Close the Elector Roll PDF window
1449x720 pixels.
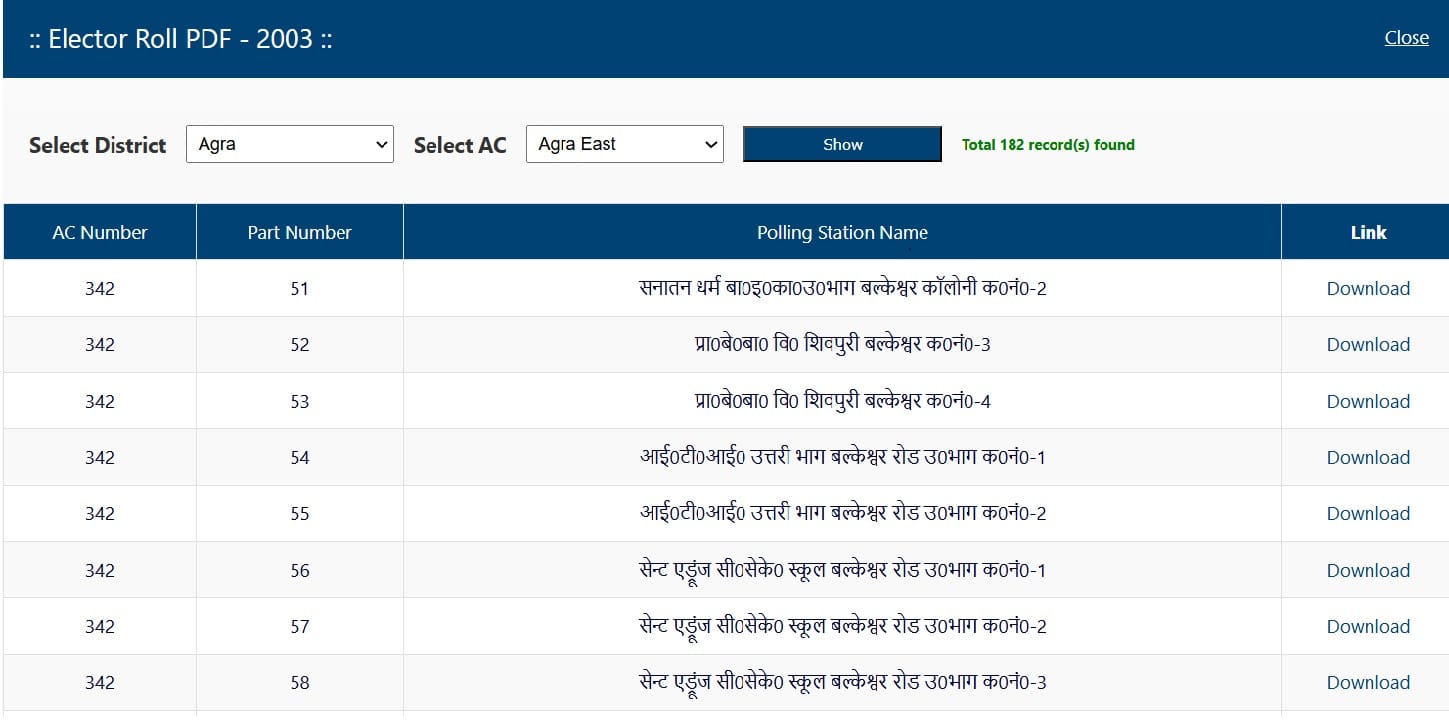pyautogui.click(x=1406, y=37)
